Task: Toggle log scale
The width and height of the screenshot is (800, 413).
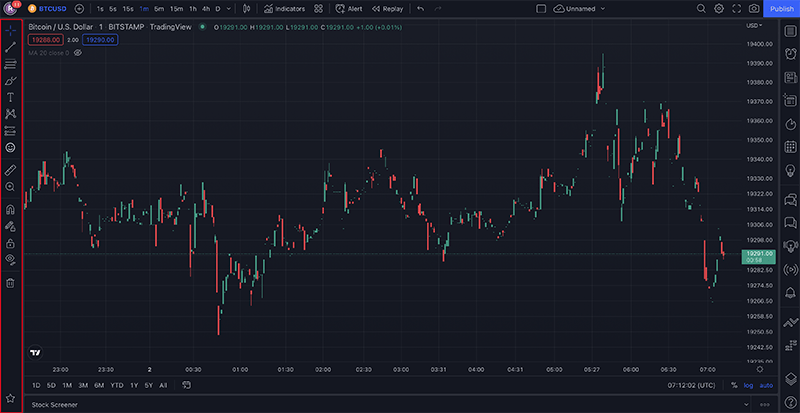Action: tap(748, 385)
